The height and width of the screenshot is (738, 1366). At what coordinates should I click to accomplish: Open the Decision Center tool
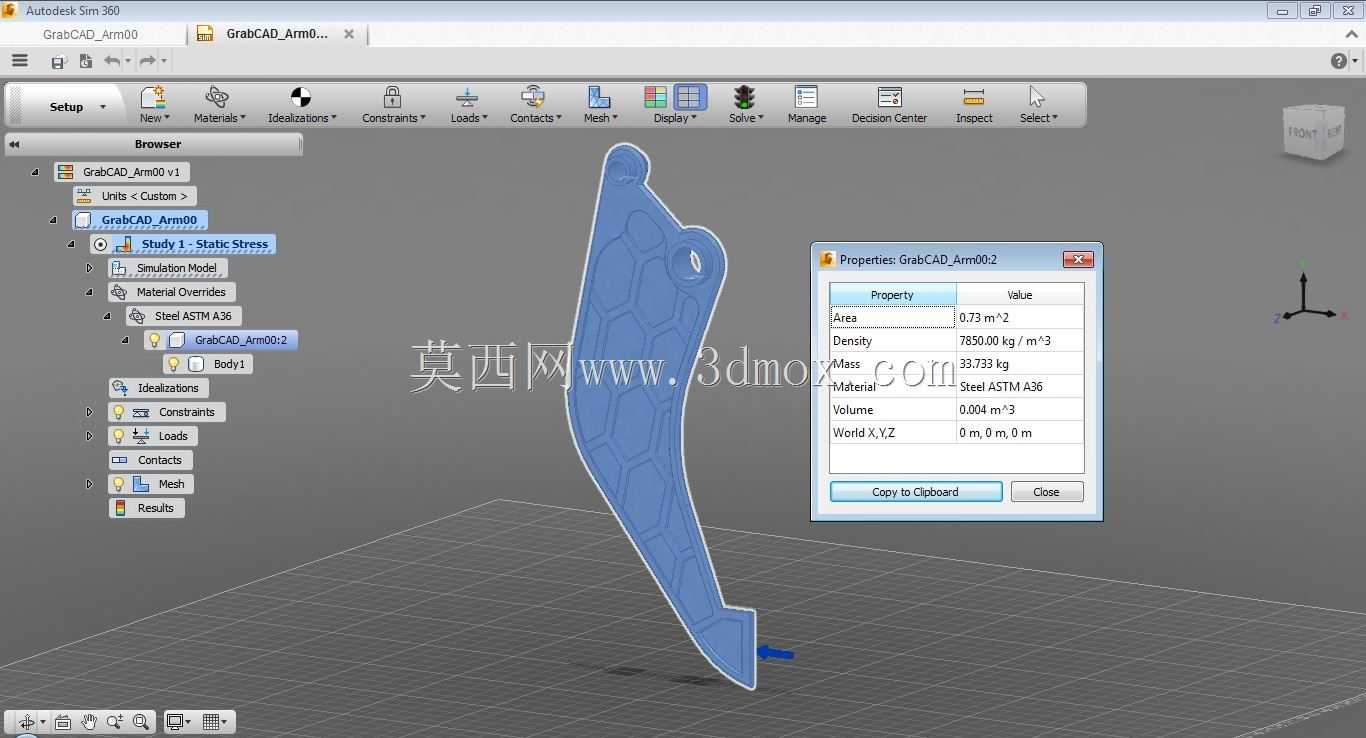coord(889,105)
